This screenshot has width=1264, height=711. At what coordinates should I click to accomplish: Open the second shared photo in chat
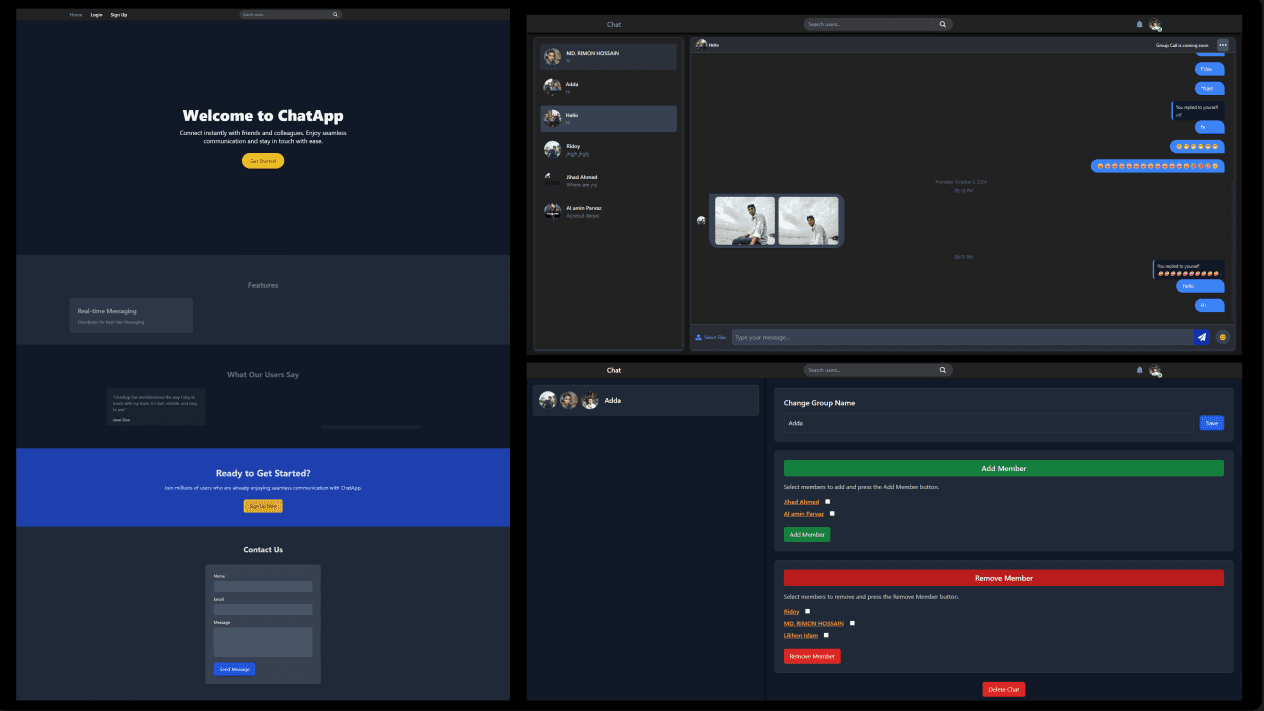coord(809,221)
